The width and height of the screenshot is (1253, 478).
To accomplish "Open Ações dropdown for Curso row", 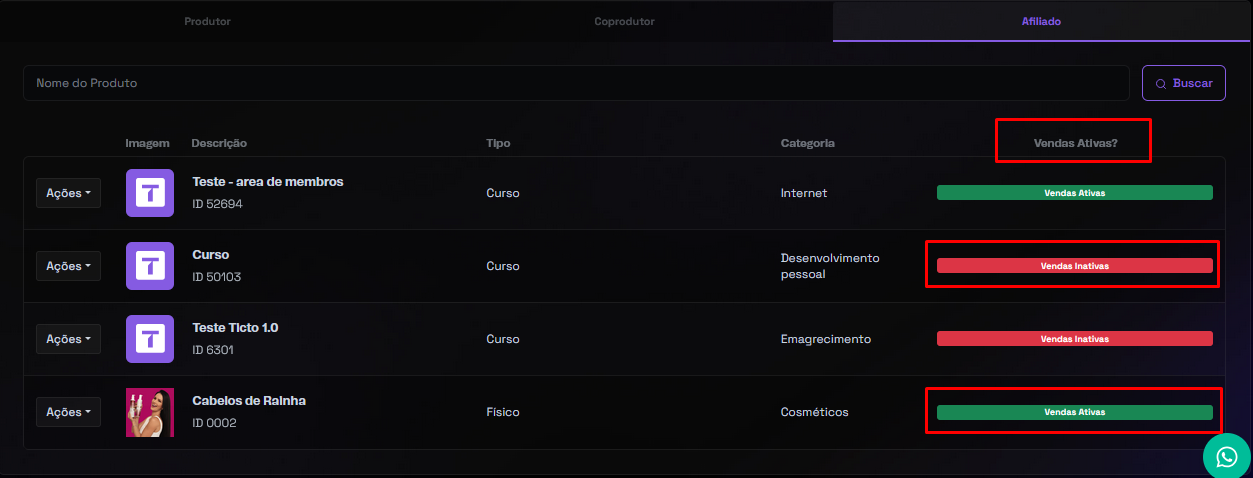I will pos(68,266).
